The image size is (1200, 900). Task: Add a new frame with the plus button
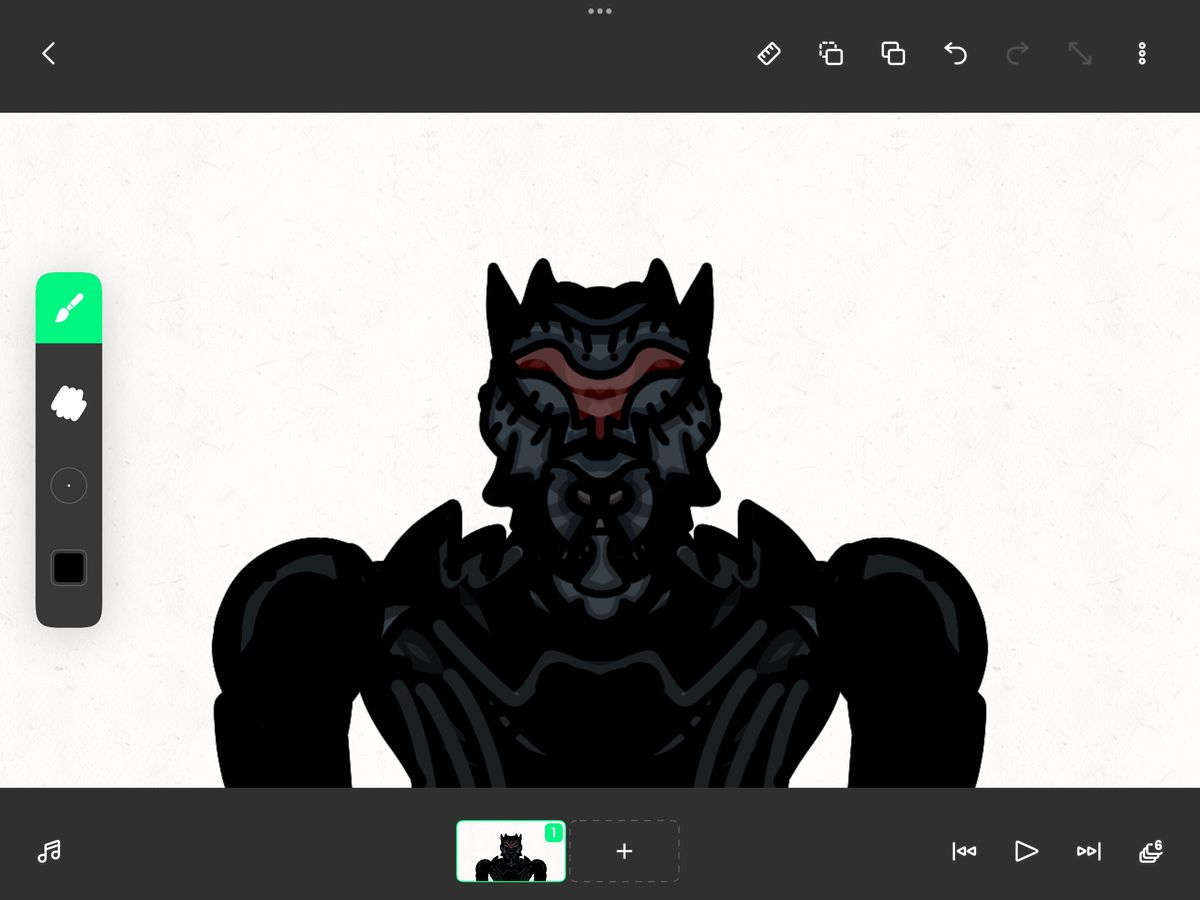tap(624, 851)
